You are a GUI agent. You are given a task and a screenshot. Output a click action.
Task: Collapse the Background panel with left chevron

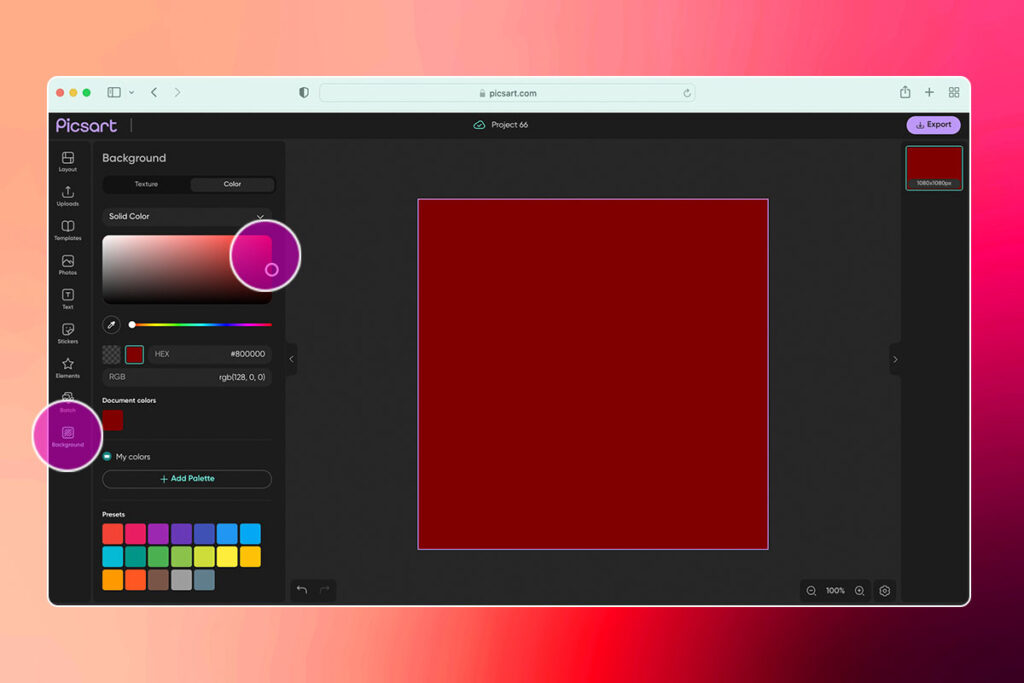click(x=291, y=358)
